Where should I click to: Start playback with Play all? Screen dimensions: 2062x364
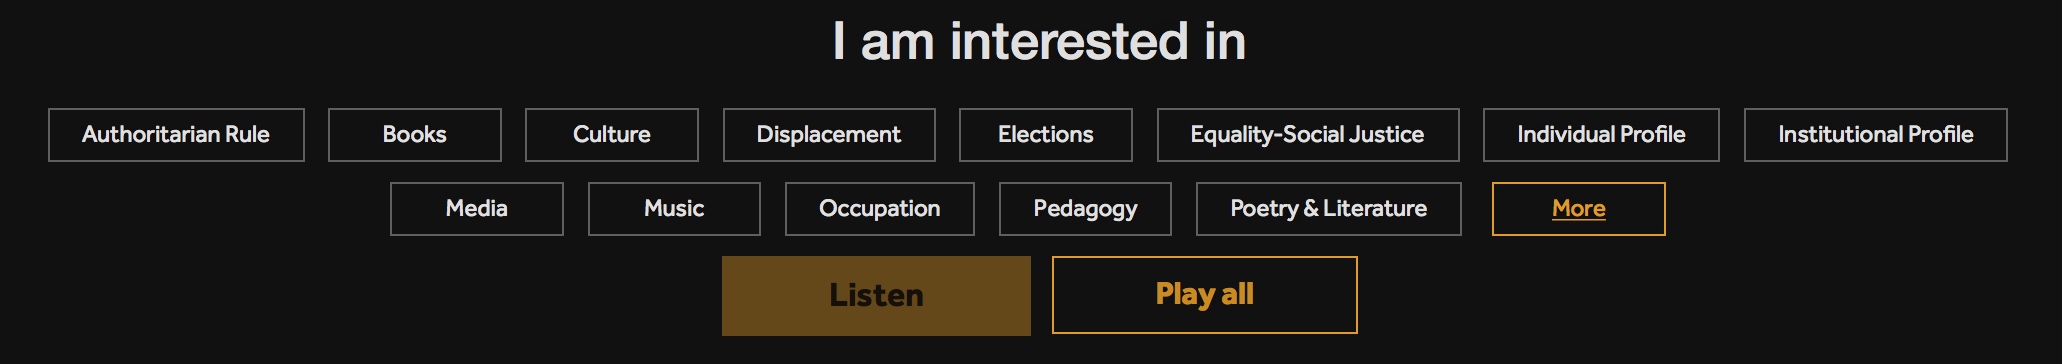[x=1205, y=295]
